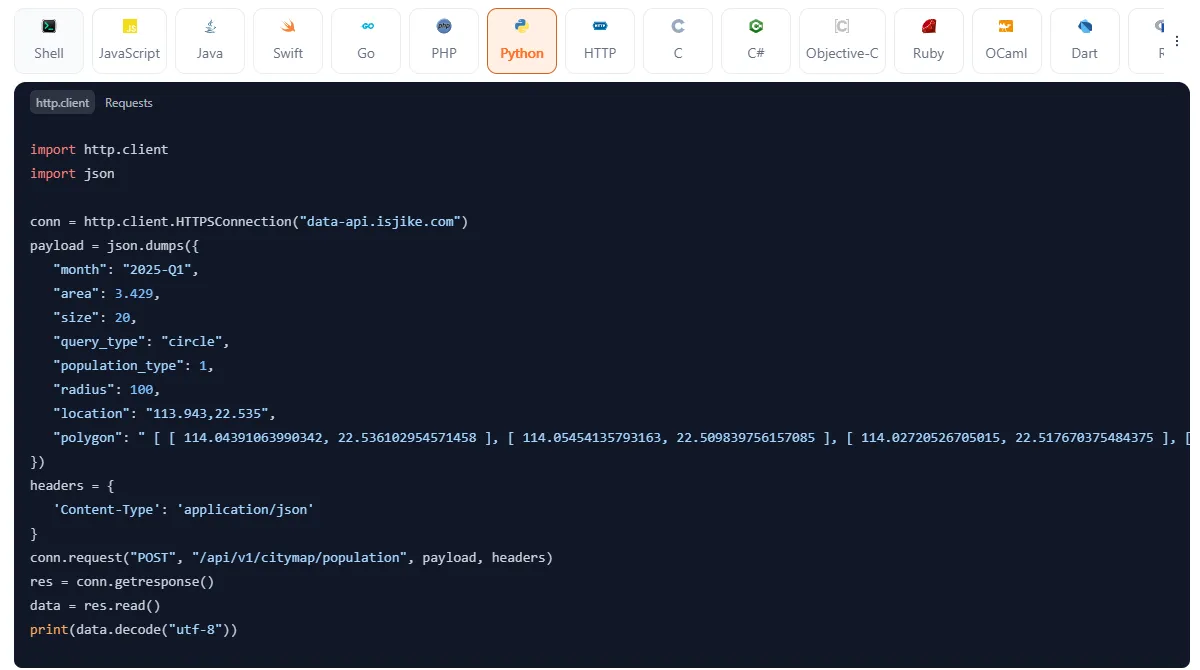The image size is (1200, 670).
Task: Select the highlighted Python tab
Action: tap(522, 41)
